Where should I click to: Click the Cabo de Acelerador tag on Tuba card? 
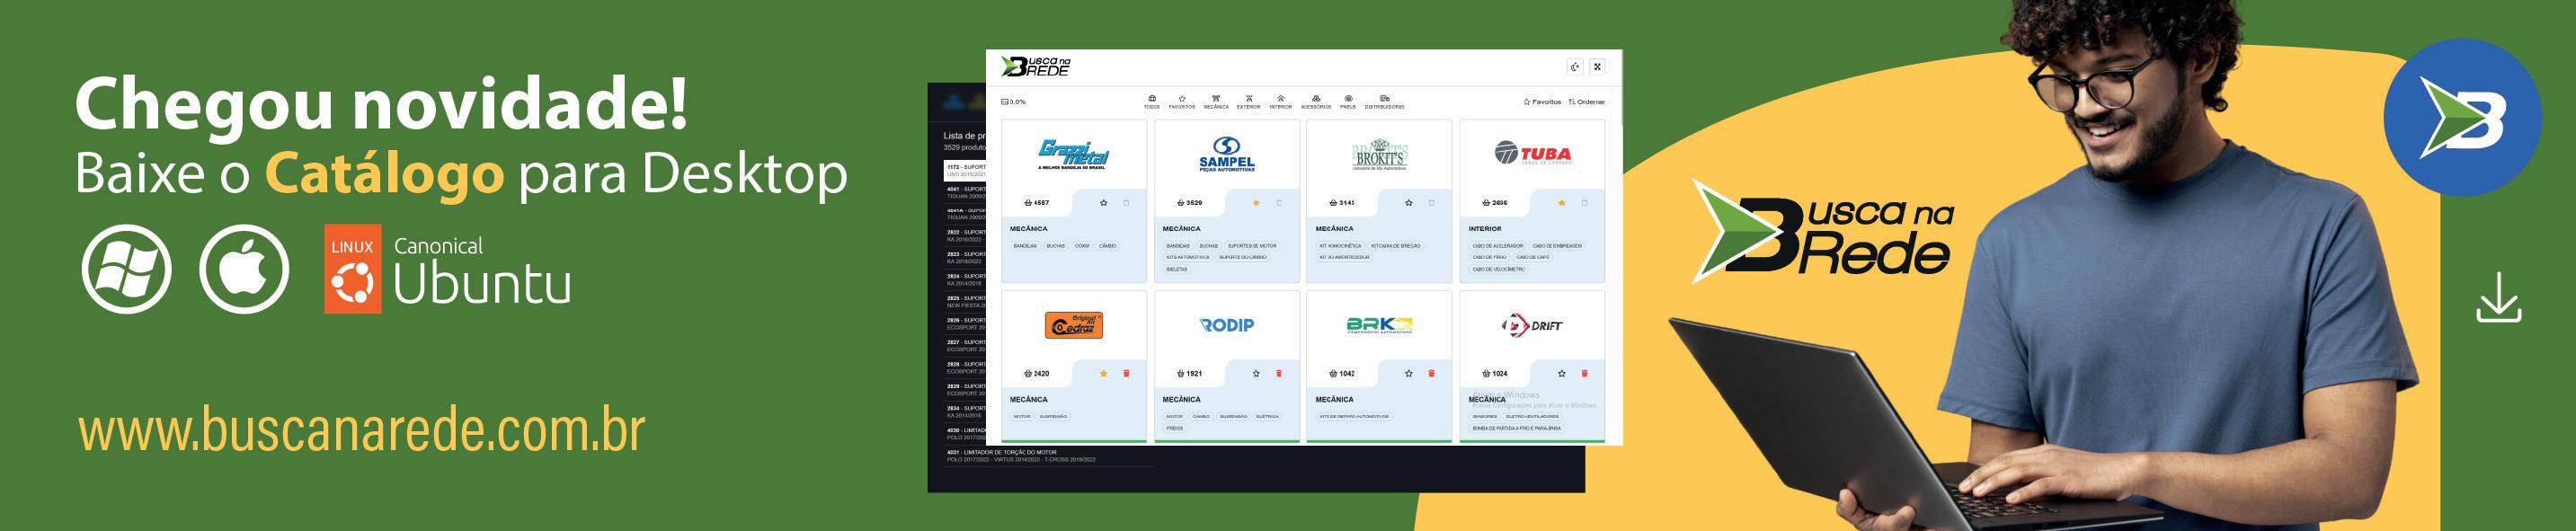1497,245
